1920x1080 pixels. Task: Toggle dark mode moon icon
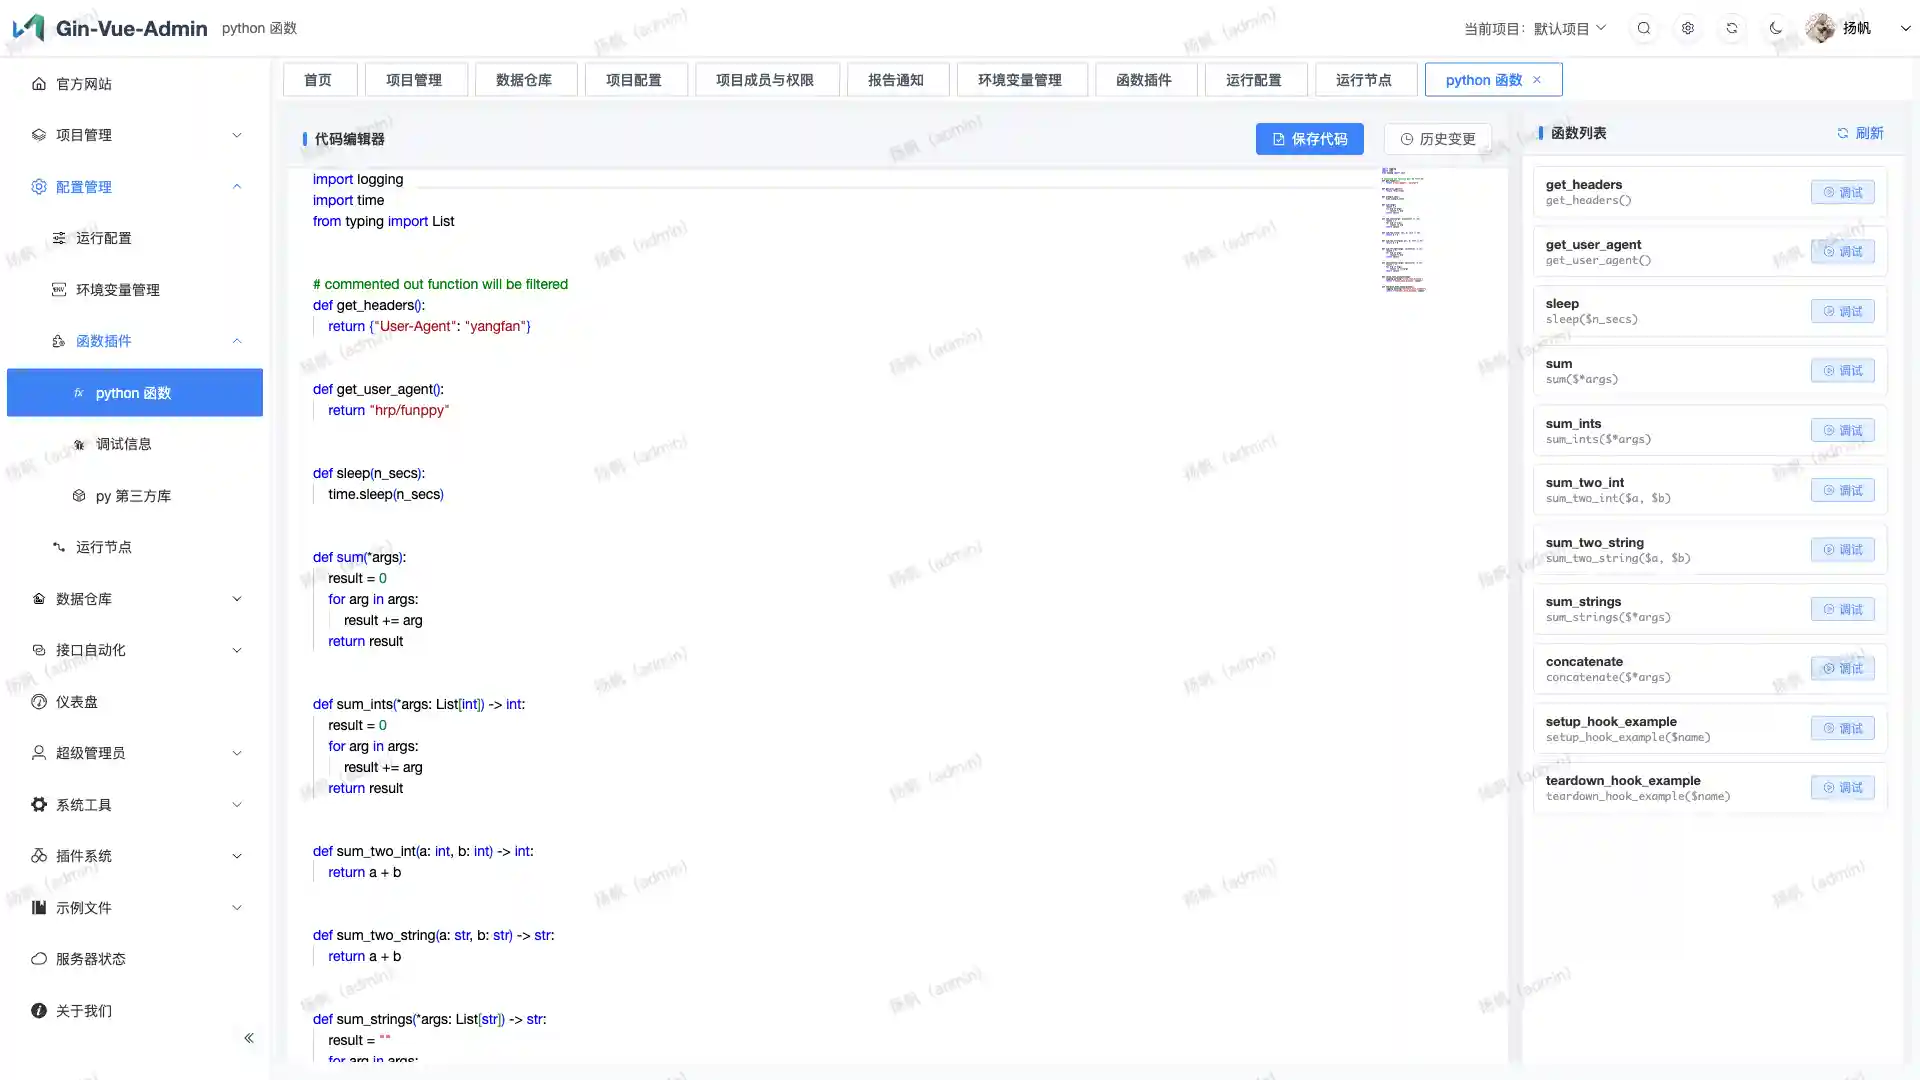coord(1776,28)
